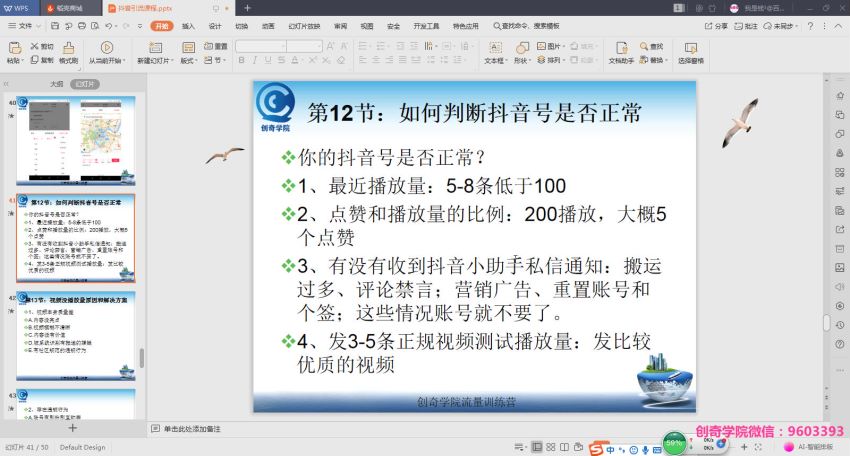The image size is (850, 456).
Task: Click zoom in plus button in status bar
Action: [x=744, y=447]
